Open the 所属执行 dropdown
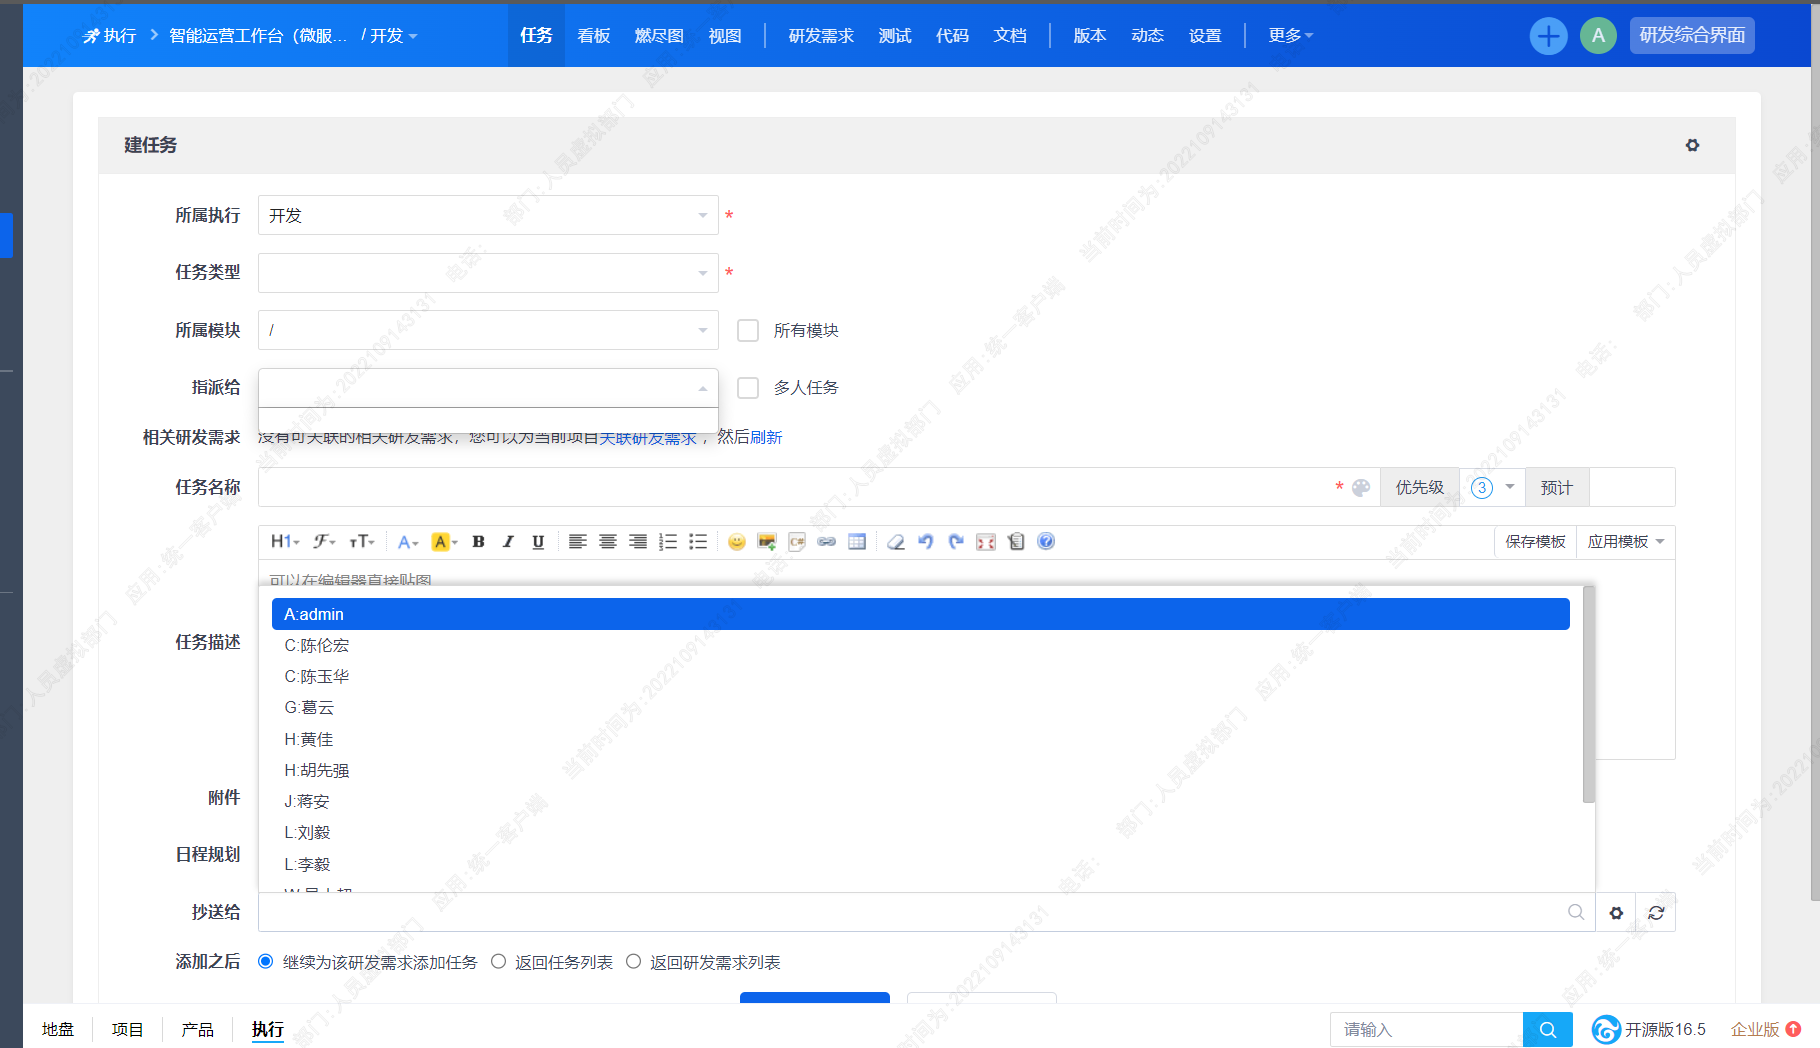The height and width of the screenshot is (1048, 1820). 488,215
